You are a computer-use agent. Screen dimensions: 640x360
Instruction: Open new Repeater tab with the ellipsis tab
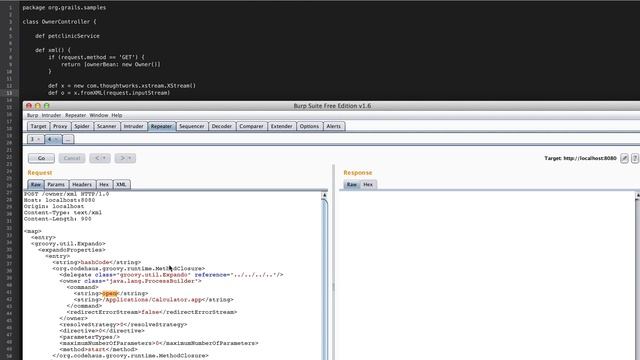click(68, 140)
